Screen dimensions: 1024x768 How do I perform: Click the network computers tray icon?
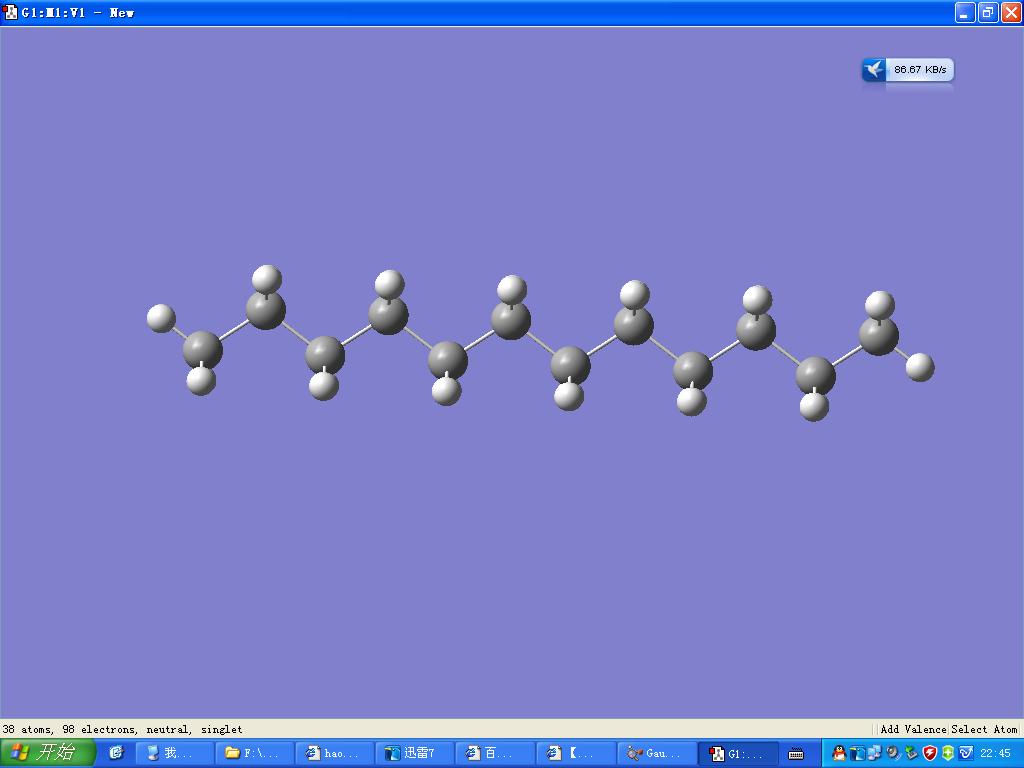tap(874, 753)
